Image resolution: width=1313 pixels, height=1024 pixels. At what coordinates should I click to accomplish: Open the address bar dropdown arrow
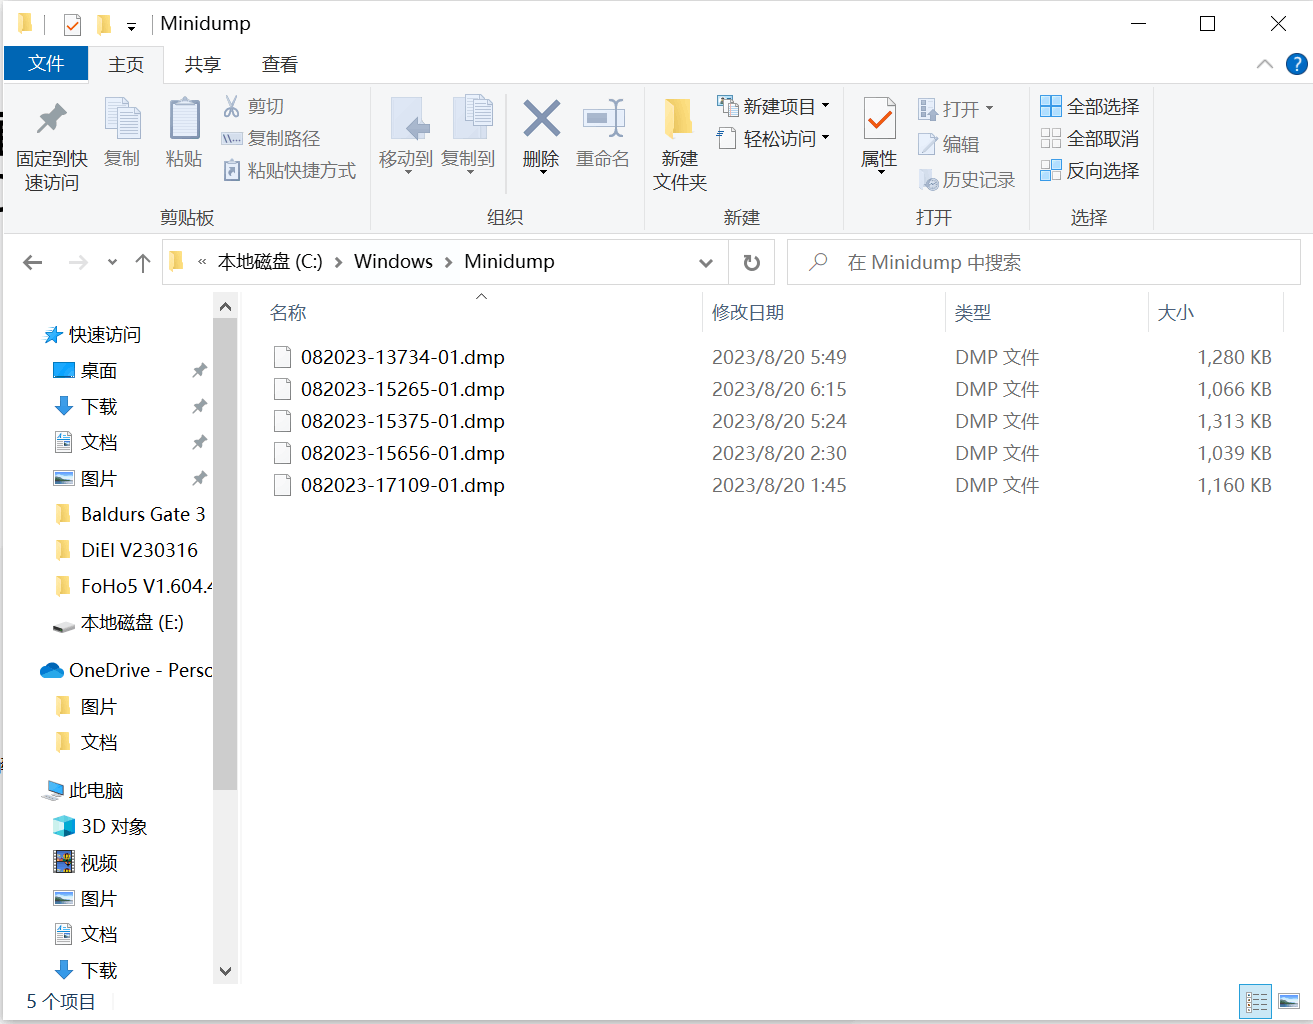[706, 262]
